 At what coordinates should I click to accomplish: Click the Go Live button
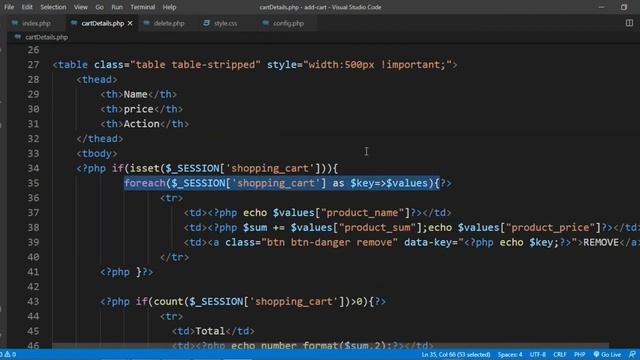(607, 354)
